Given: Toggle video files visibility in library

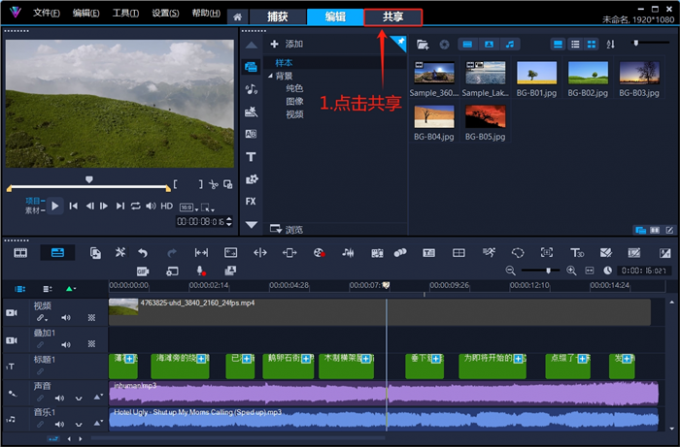Looking at the screenshot, I should (468, 44).
